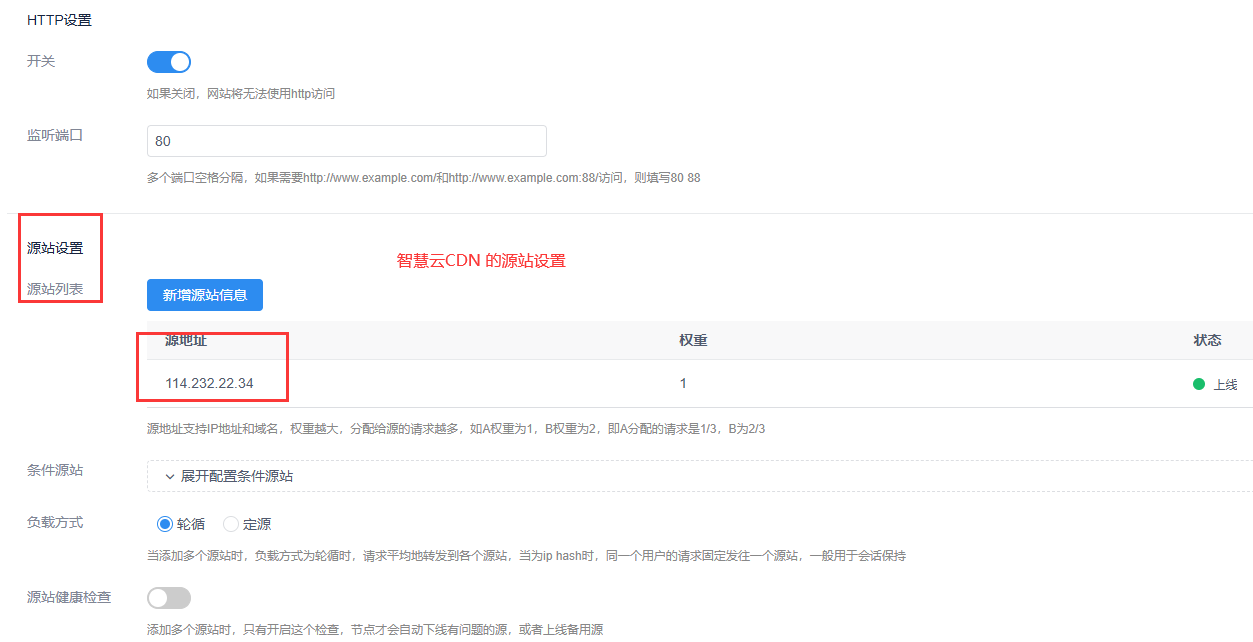Click the 负载方式 label
The height and width of the screenshot is (642, 1253).
55,522
